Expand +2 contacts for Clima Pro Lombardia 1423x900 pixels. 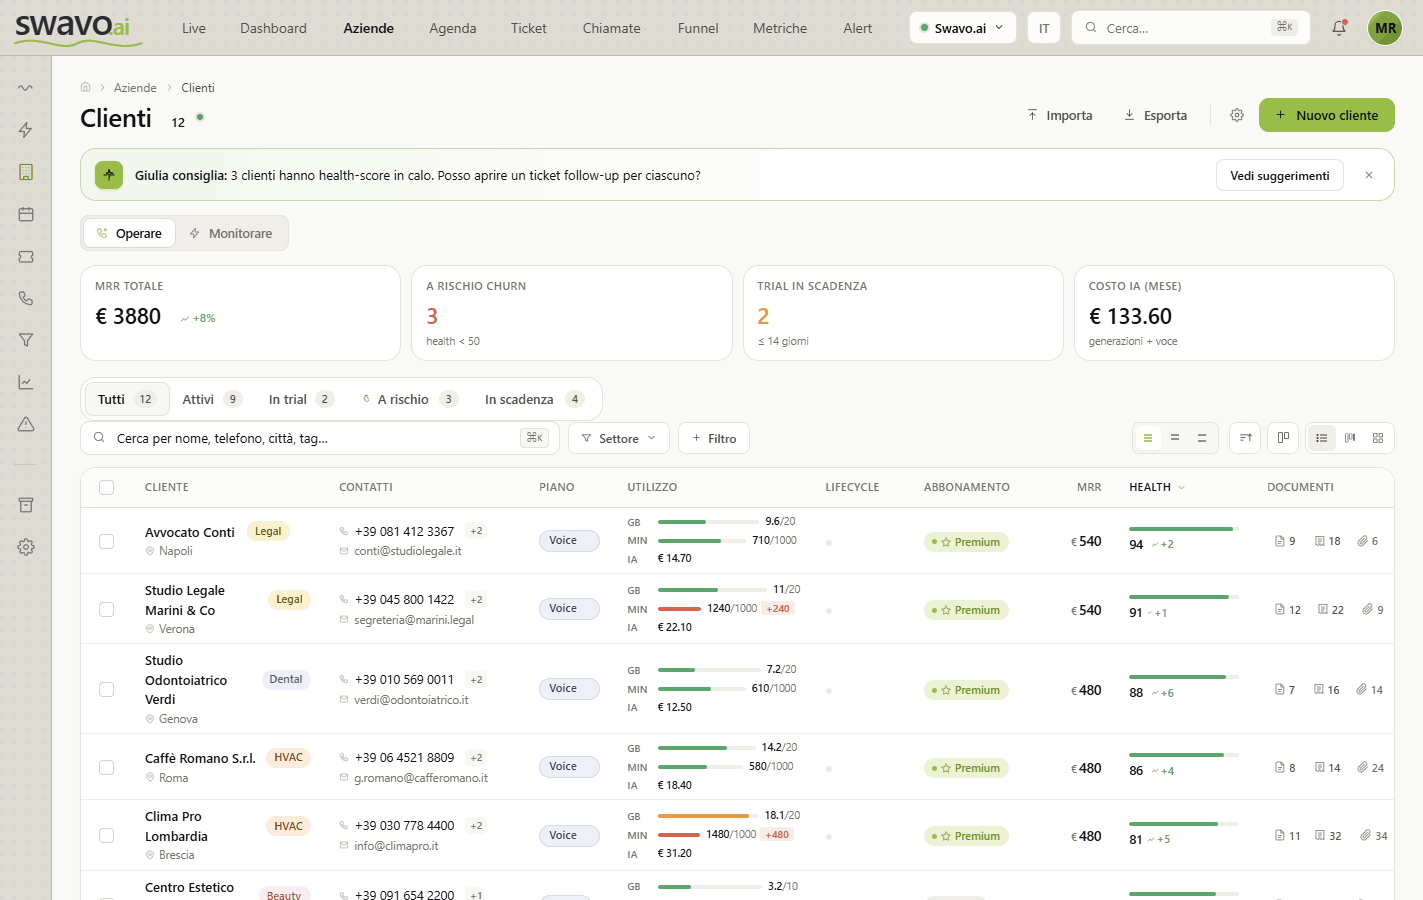click(x=477, y=825)
